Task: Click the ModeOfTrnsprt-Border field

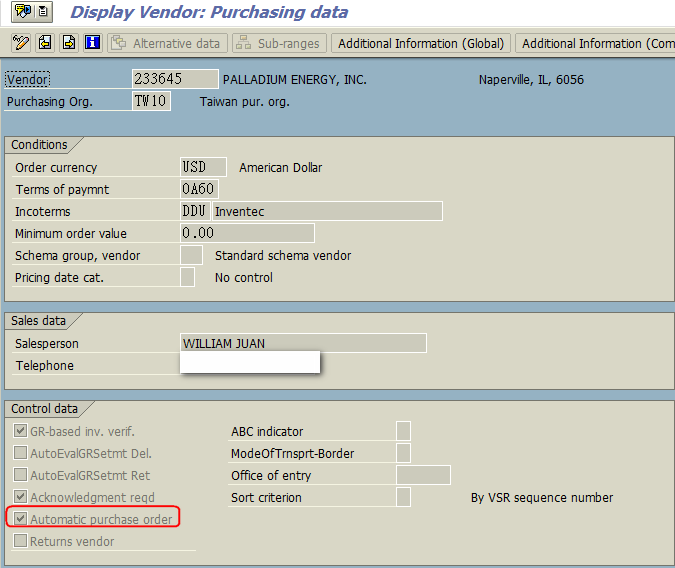Action: (x=403, y=453)
